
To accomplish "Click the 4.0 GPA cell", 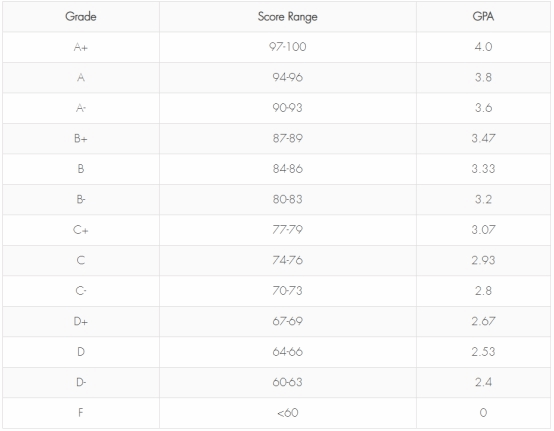I will 483,47.
